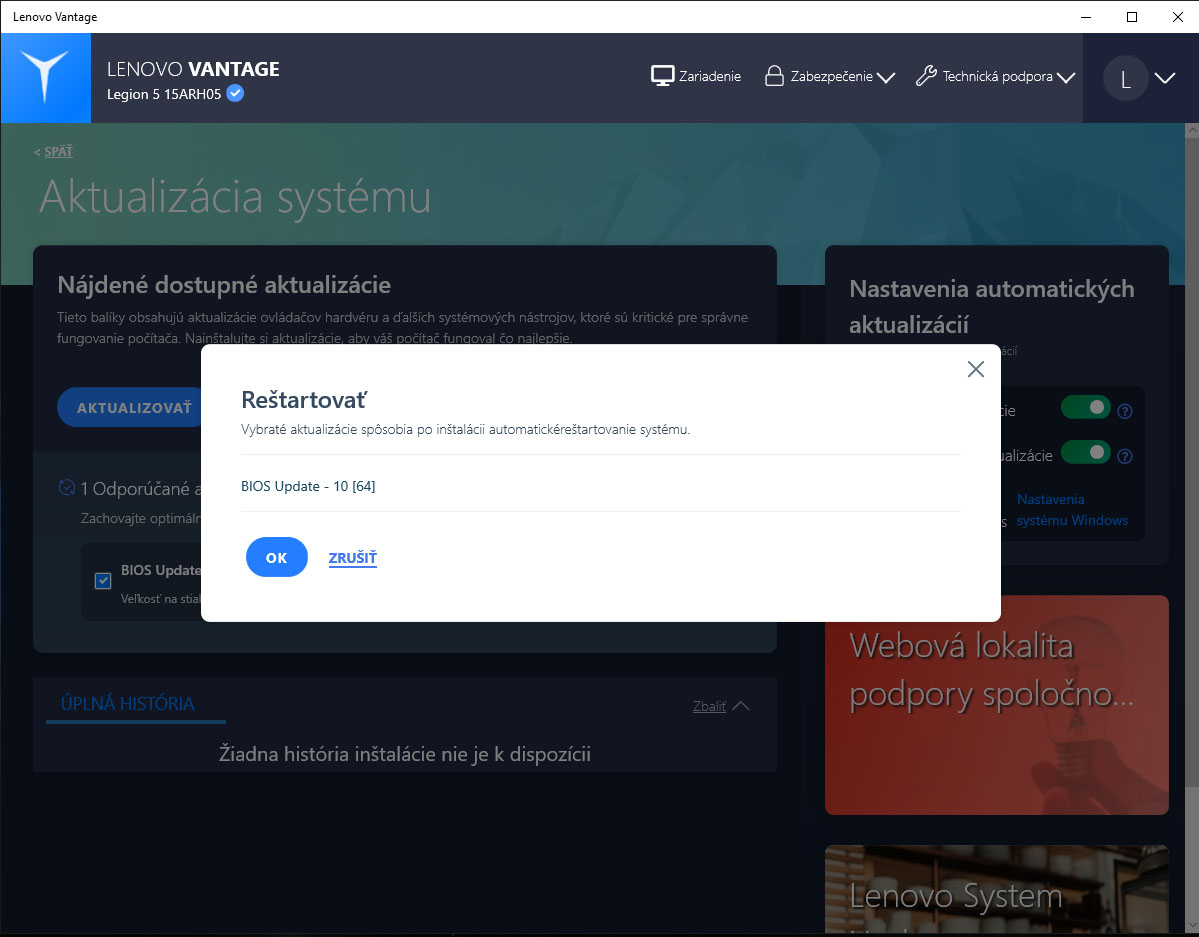Confirm restart with the OK button
This screenshot has height=937, width=1199.
point(277,558)
